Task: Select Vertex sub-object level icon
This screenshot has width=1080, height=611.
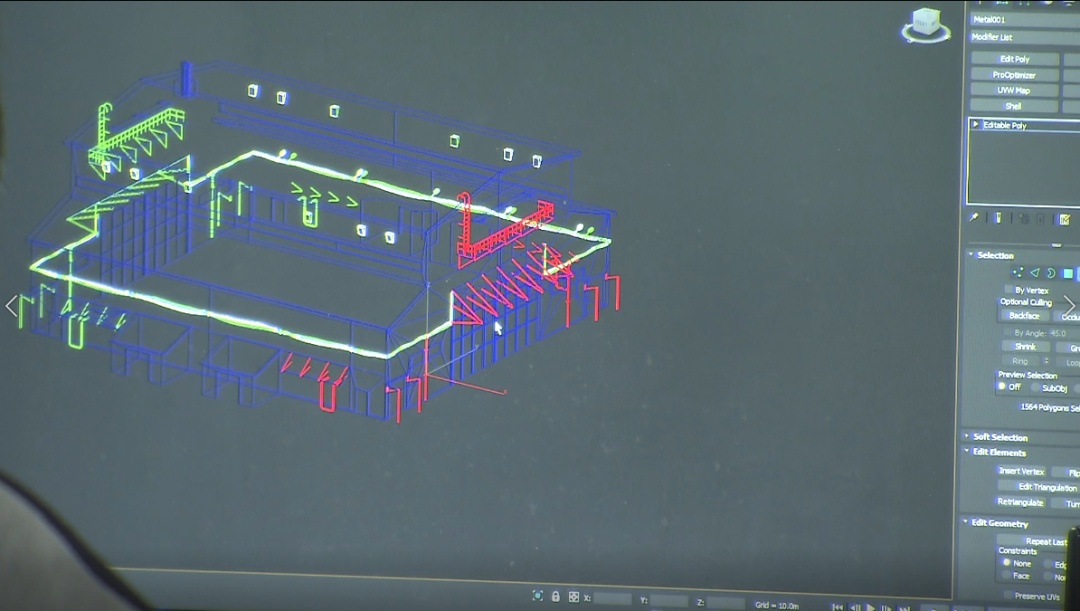Action: pyautogui.click(x=1018, y=273)
